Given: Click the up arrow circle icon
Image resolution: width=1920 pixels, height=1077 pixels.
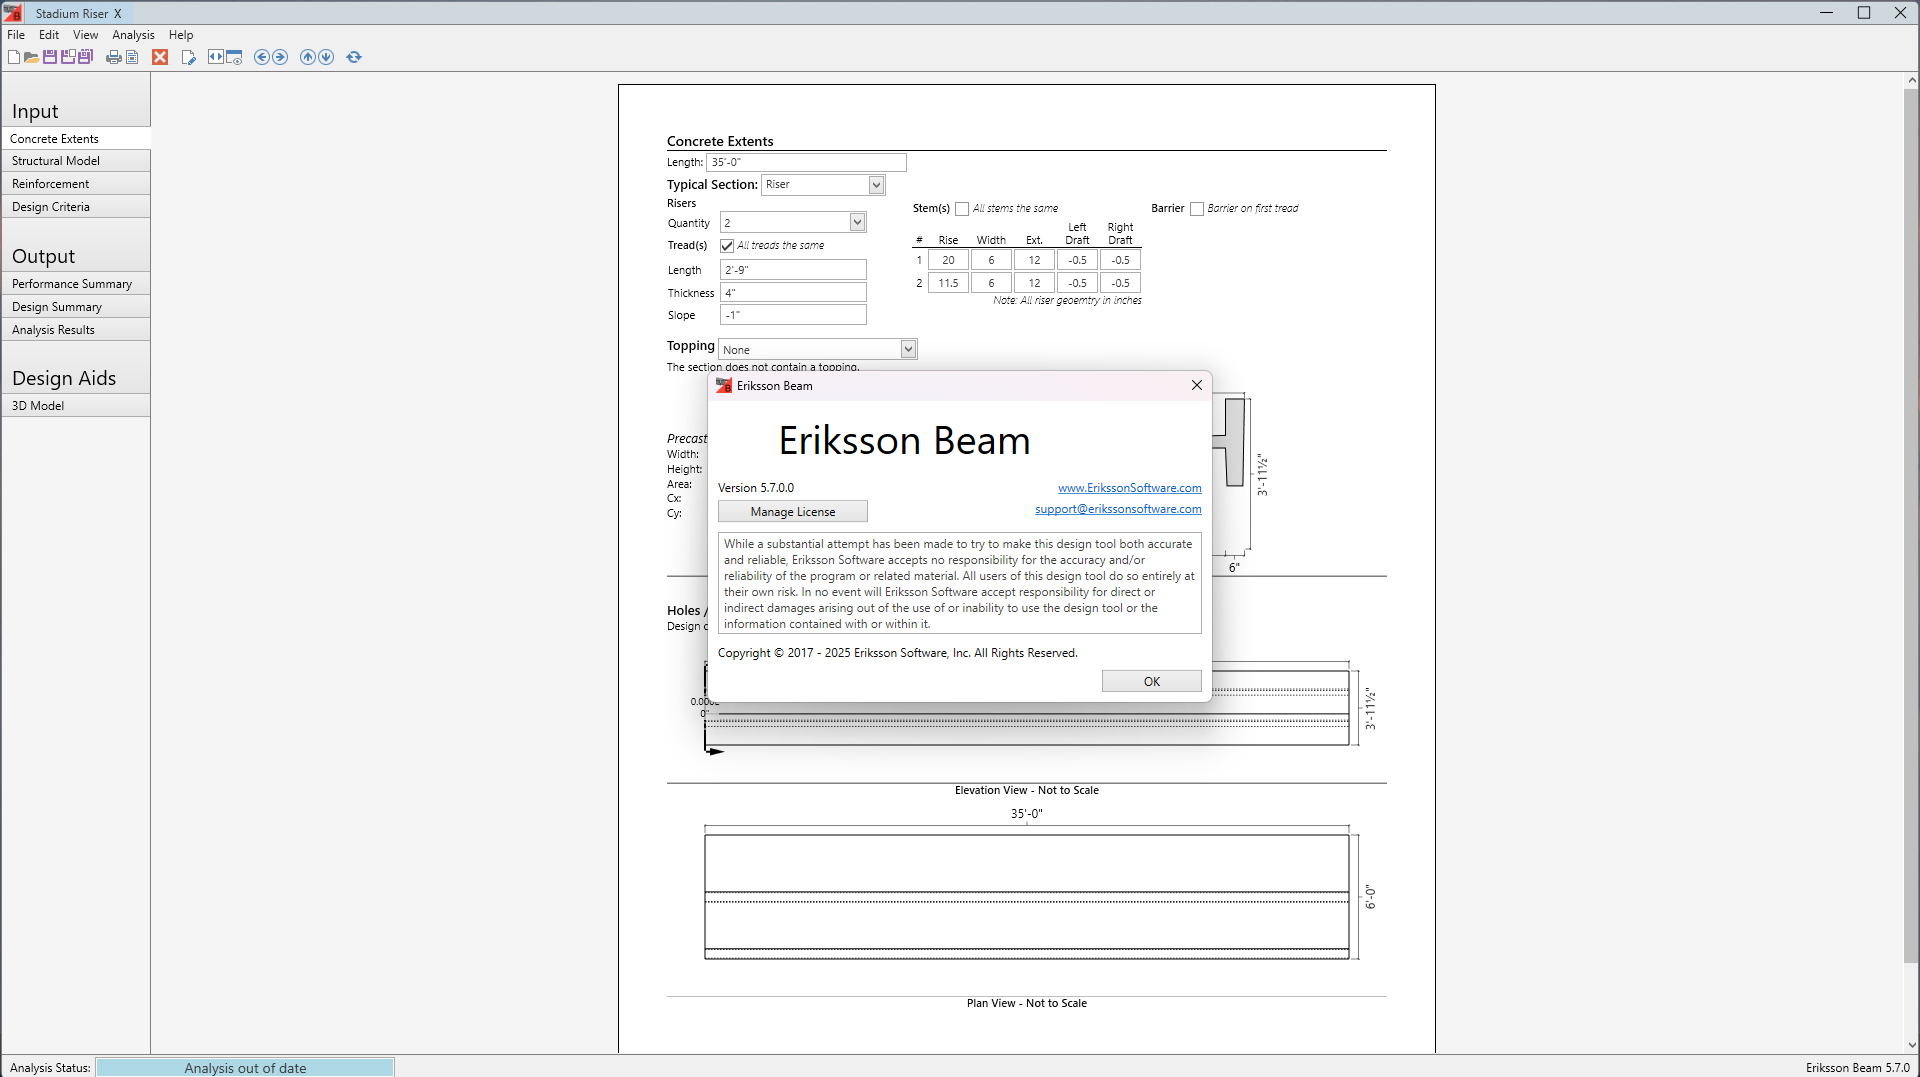Looking at the screenshot, I should (308, 57).
